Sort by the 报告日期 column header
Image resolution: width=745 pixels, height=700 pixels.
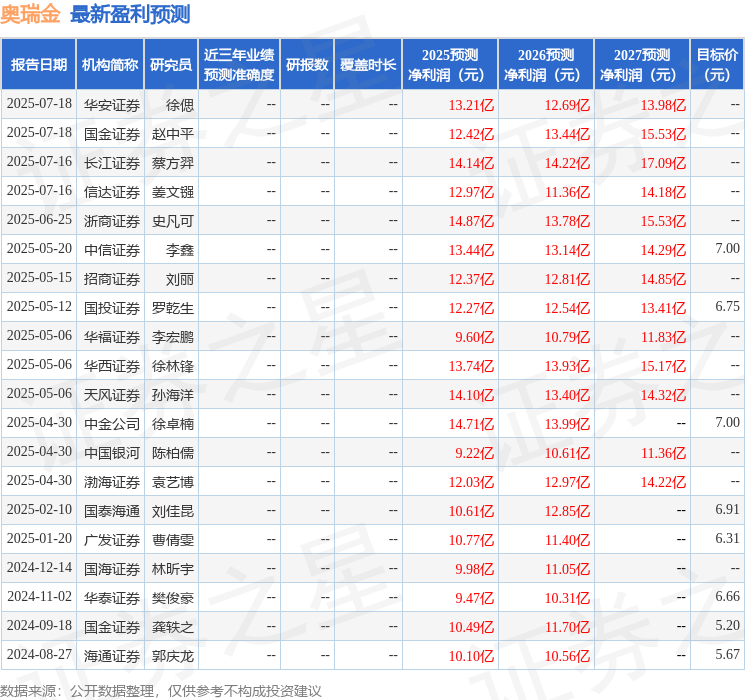coord(39,64)
